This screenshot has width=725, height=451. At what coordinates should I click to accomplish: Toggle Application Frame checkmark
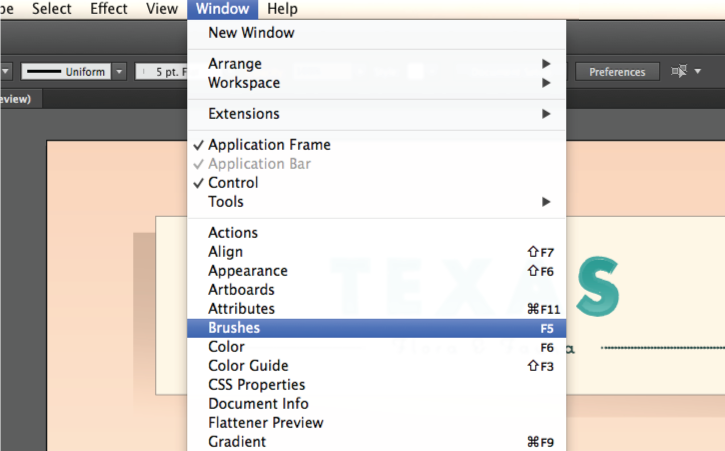[x=376, y=145]
